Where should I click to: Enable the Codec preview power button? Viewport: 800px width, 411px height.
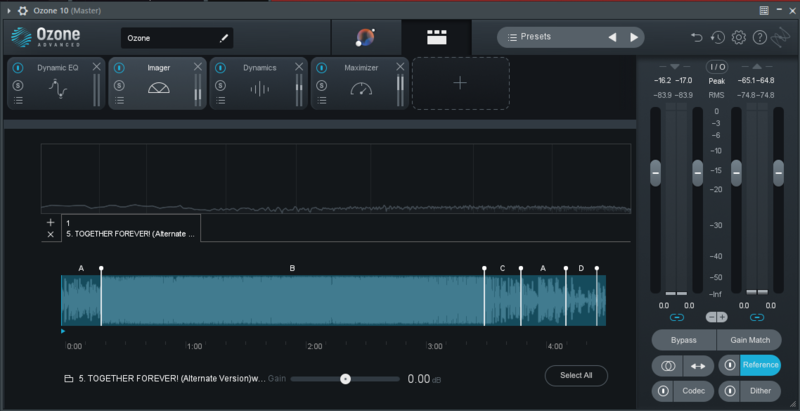(x=663, y=390)
